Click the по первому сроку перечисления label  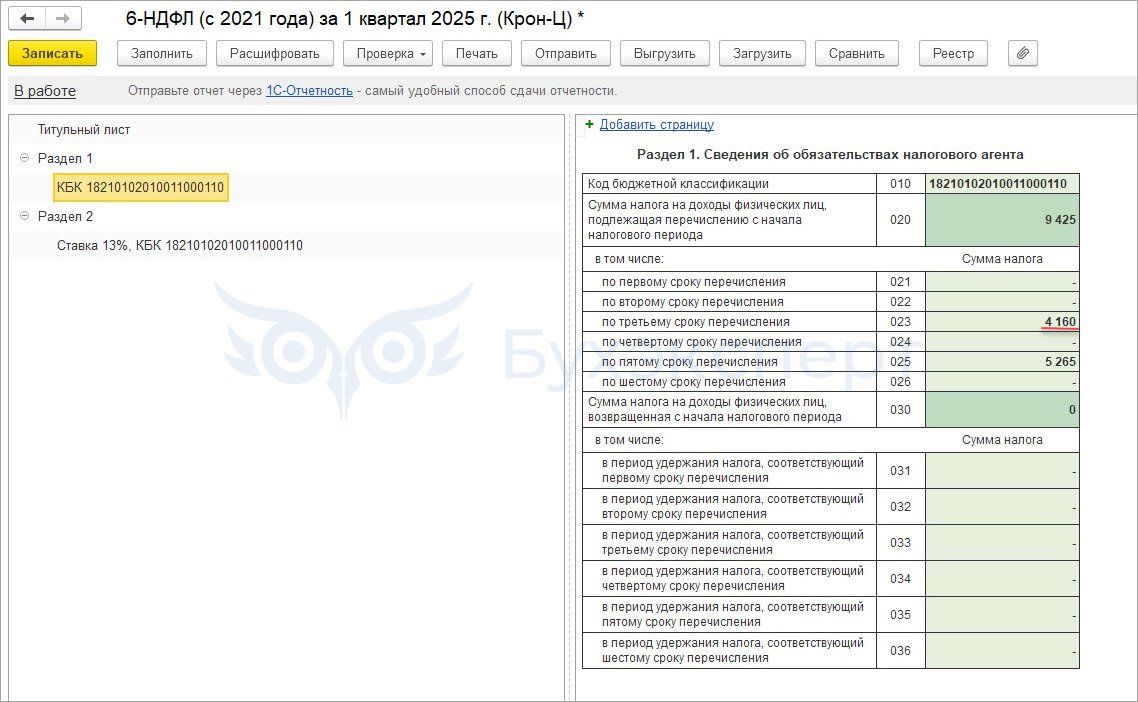coord(693,282)
